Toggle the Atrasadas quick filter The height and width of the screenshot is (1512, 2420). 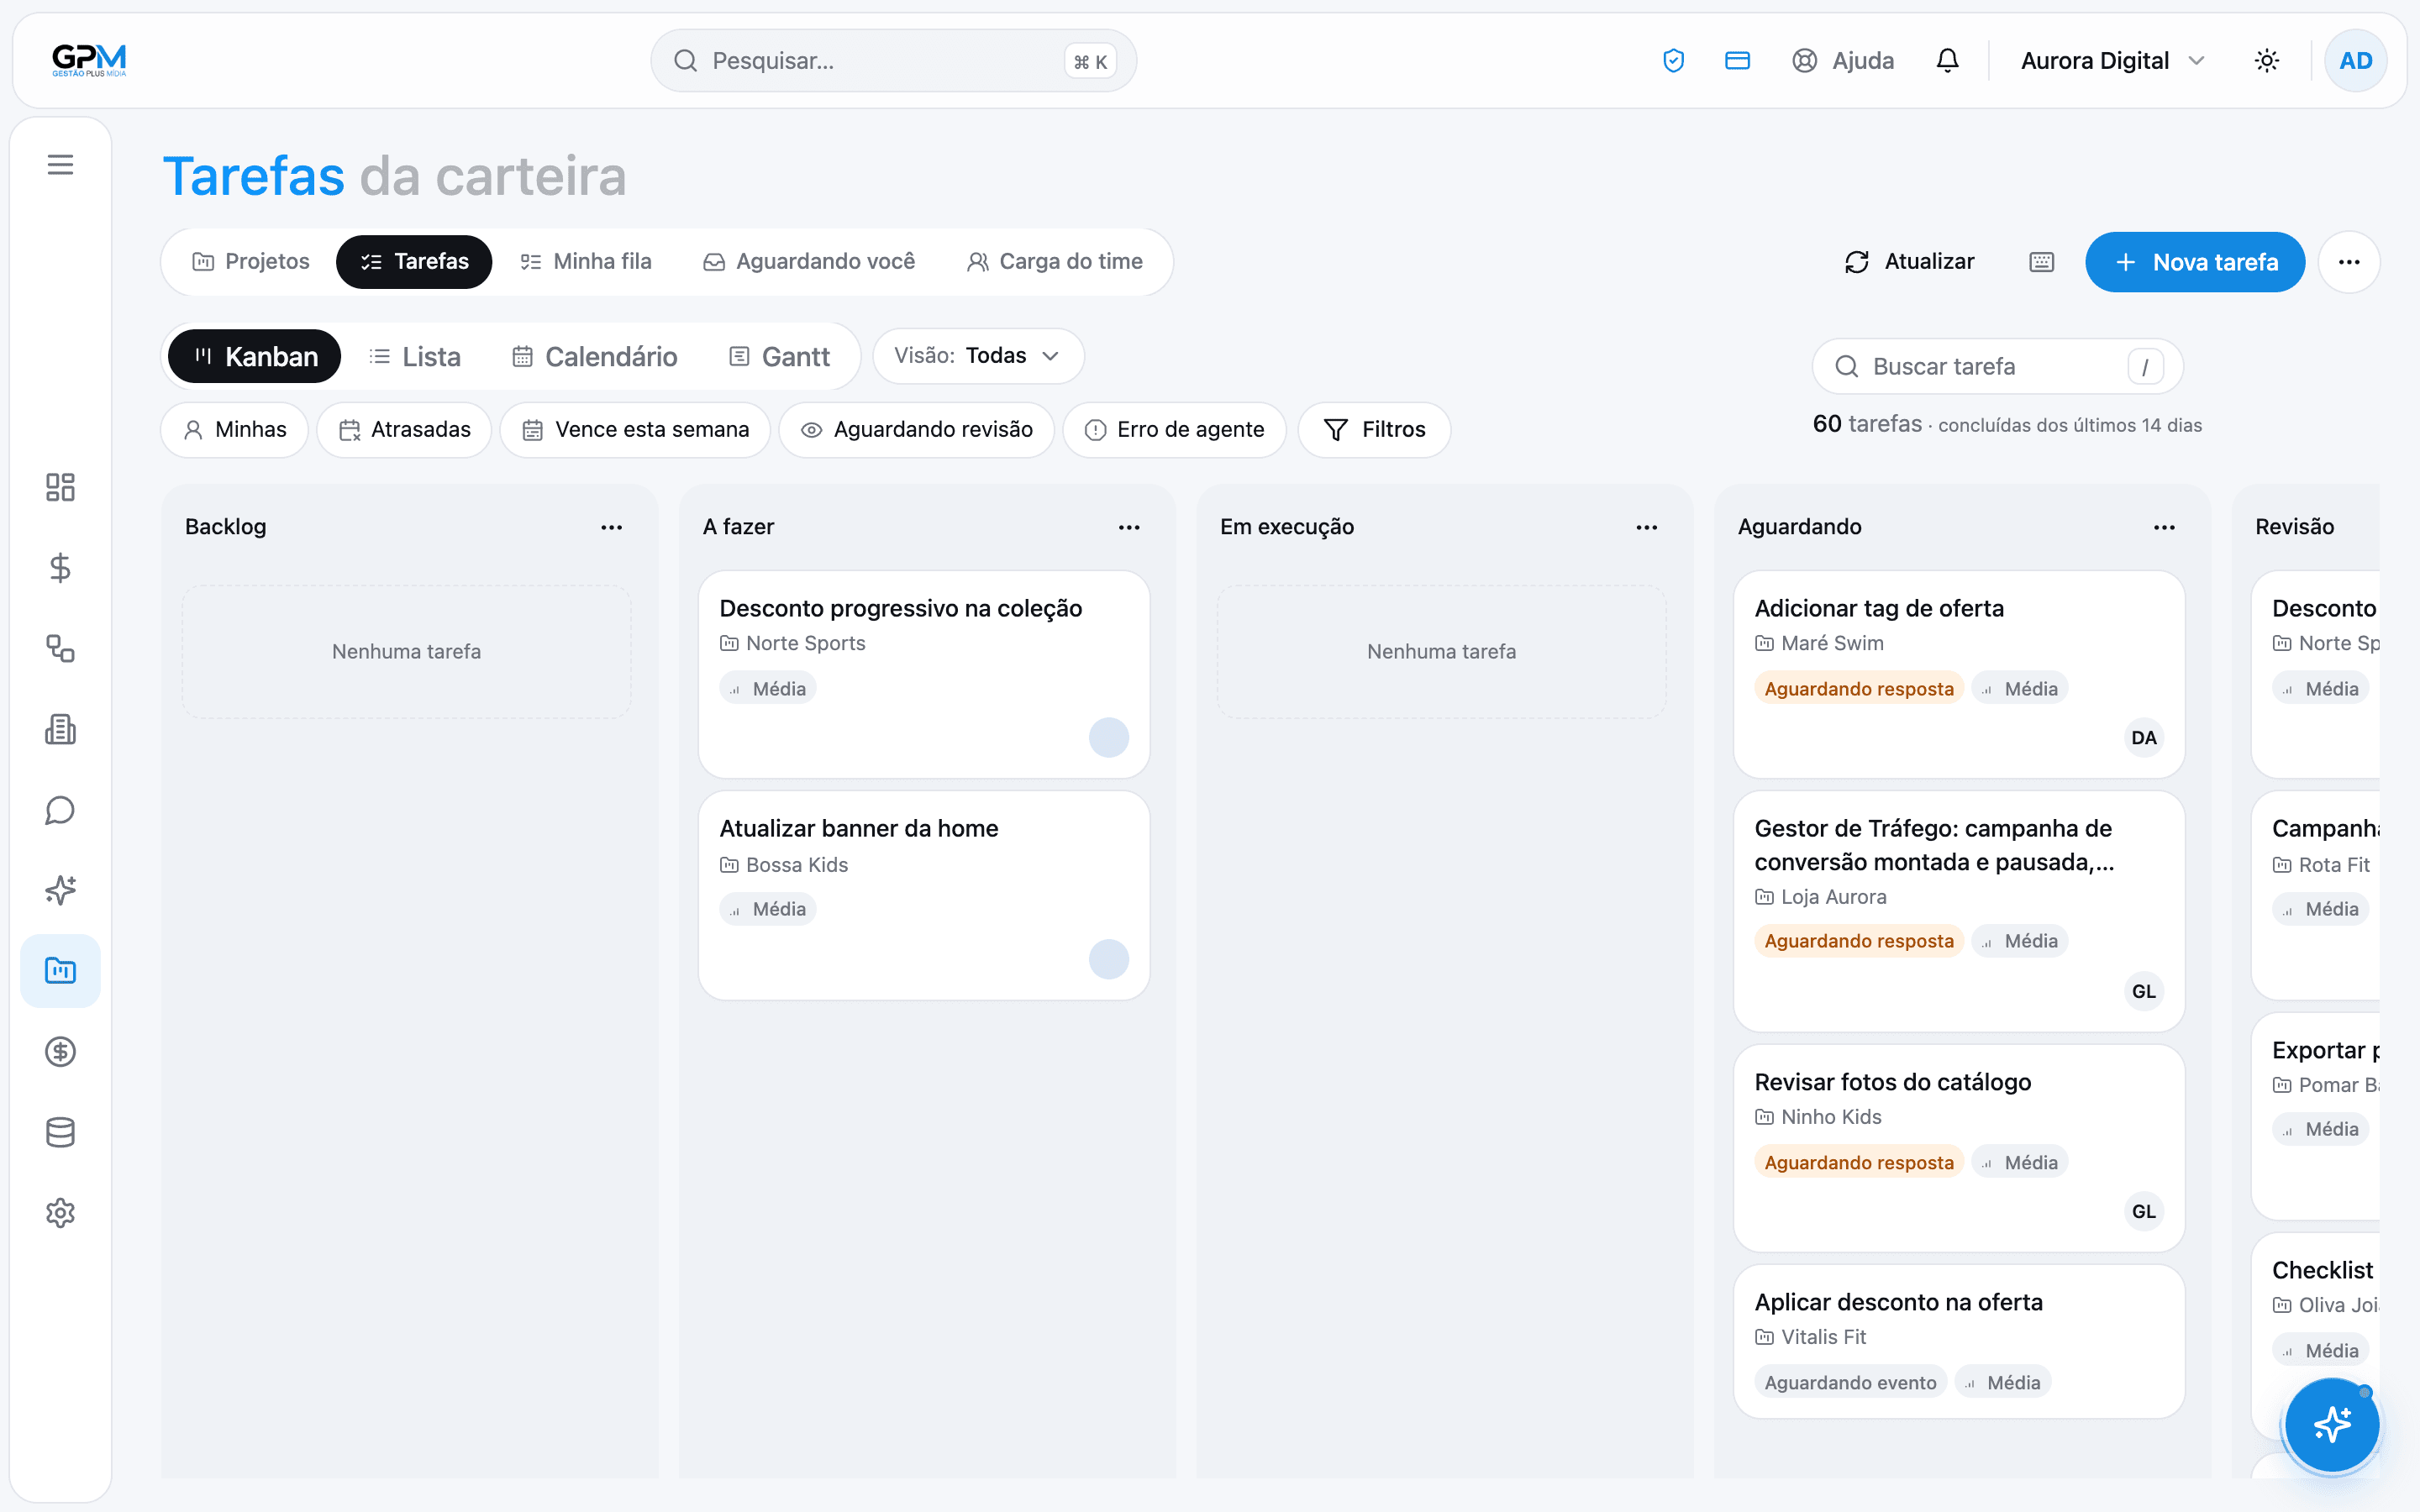pos(404,430)
